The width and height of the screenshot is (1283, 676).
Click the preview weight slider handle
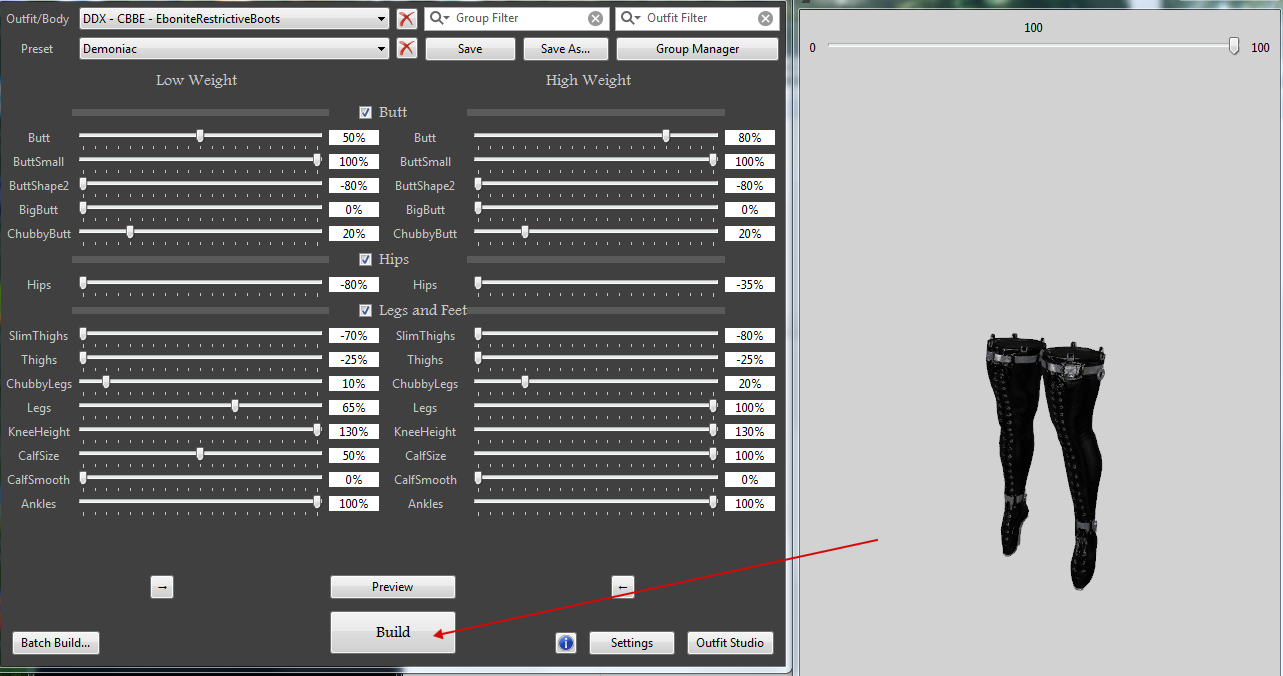[1234, 46]
